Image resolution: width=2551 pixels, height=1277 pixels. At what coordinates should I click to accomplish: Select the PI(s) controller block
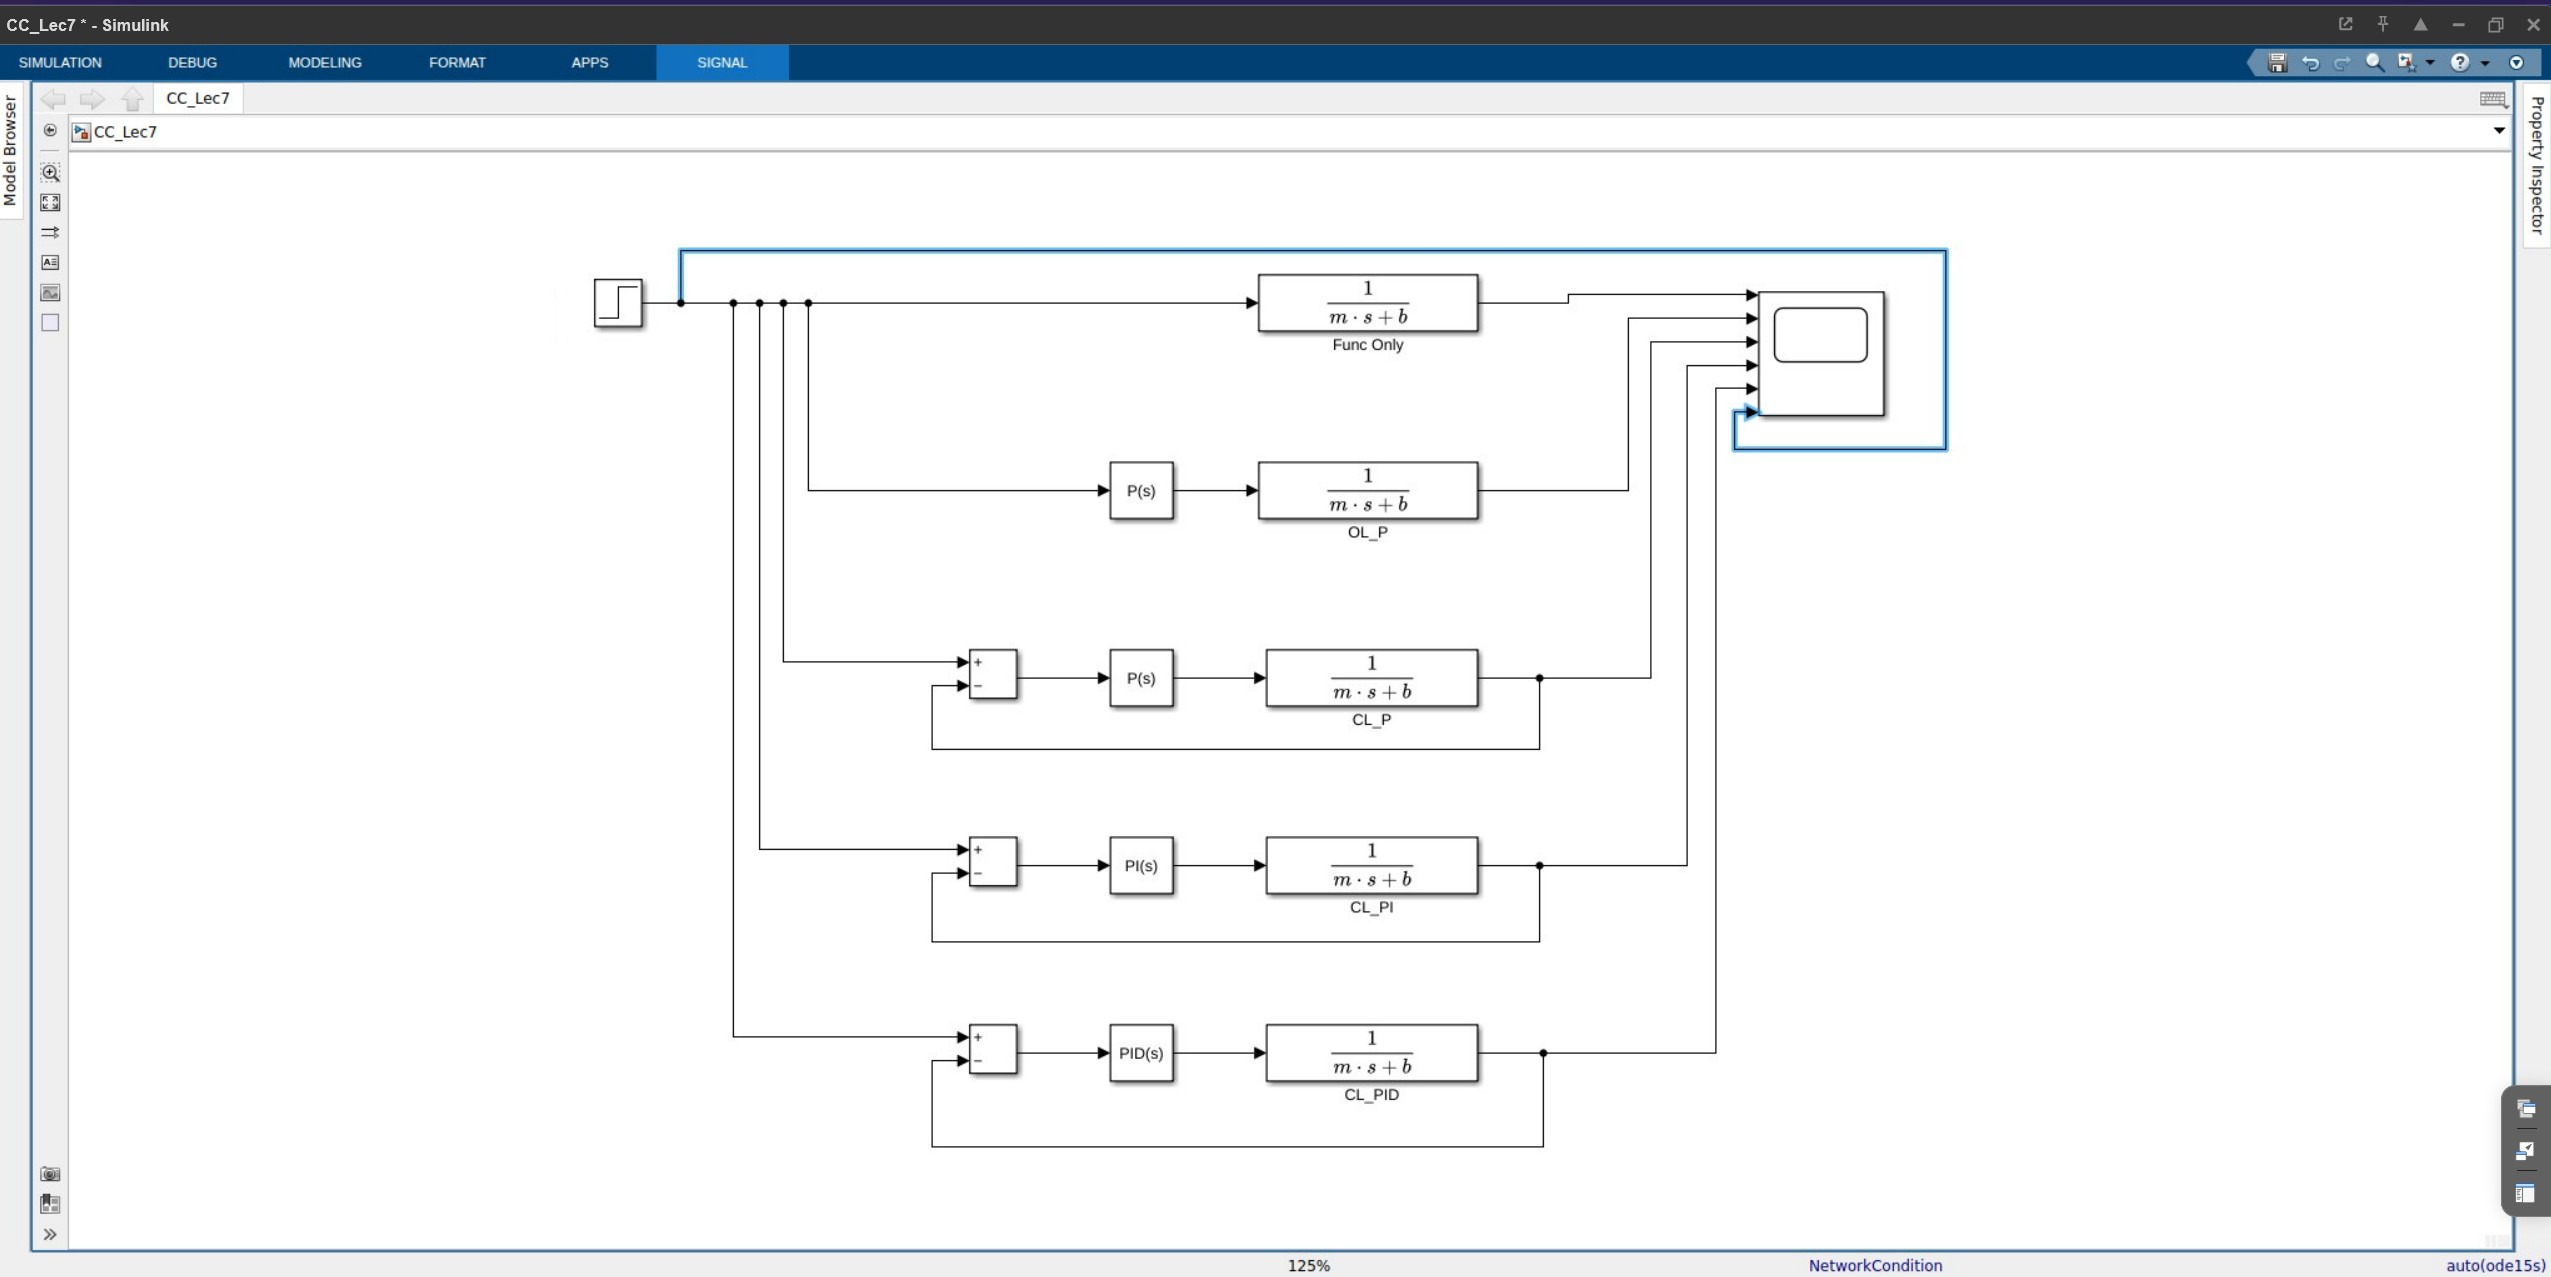pos(1141,865)
